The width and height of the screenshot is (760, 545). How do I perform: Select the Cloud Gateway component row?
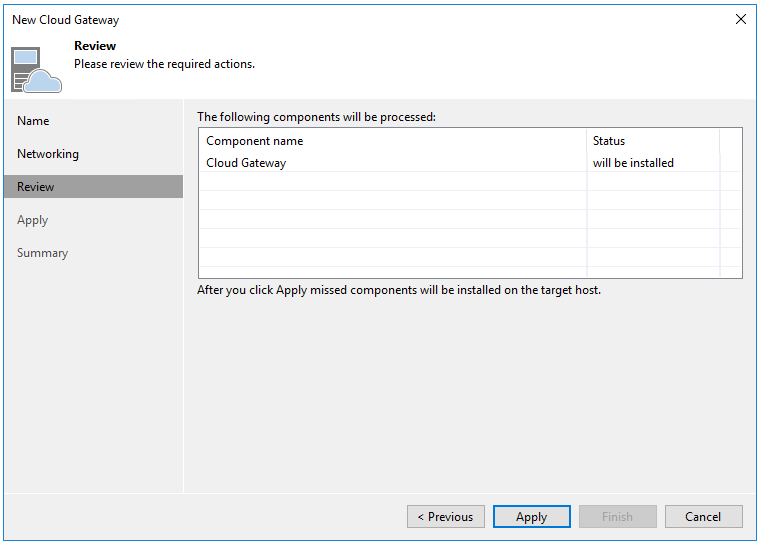(246, 162)
